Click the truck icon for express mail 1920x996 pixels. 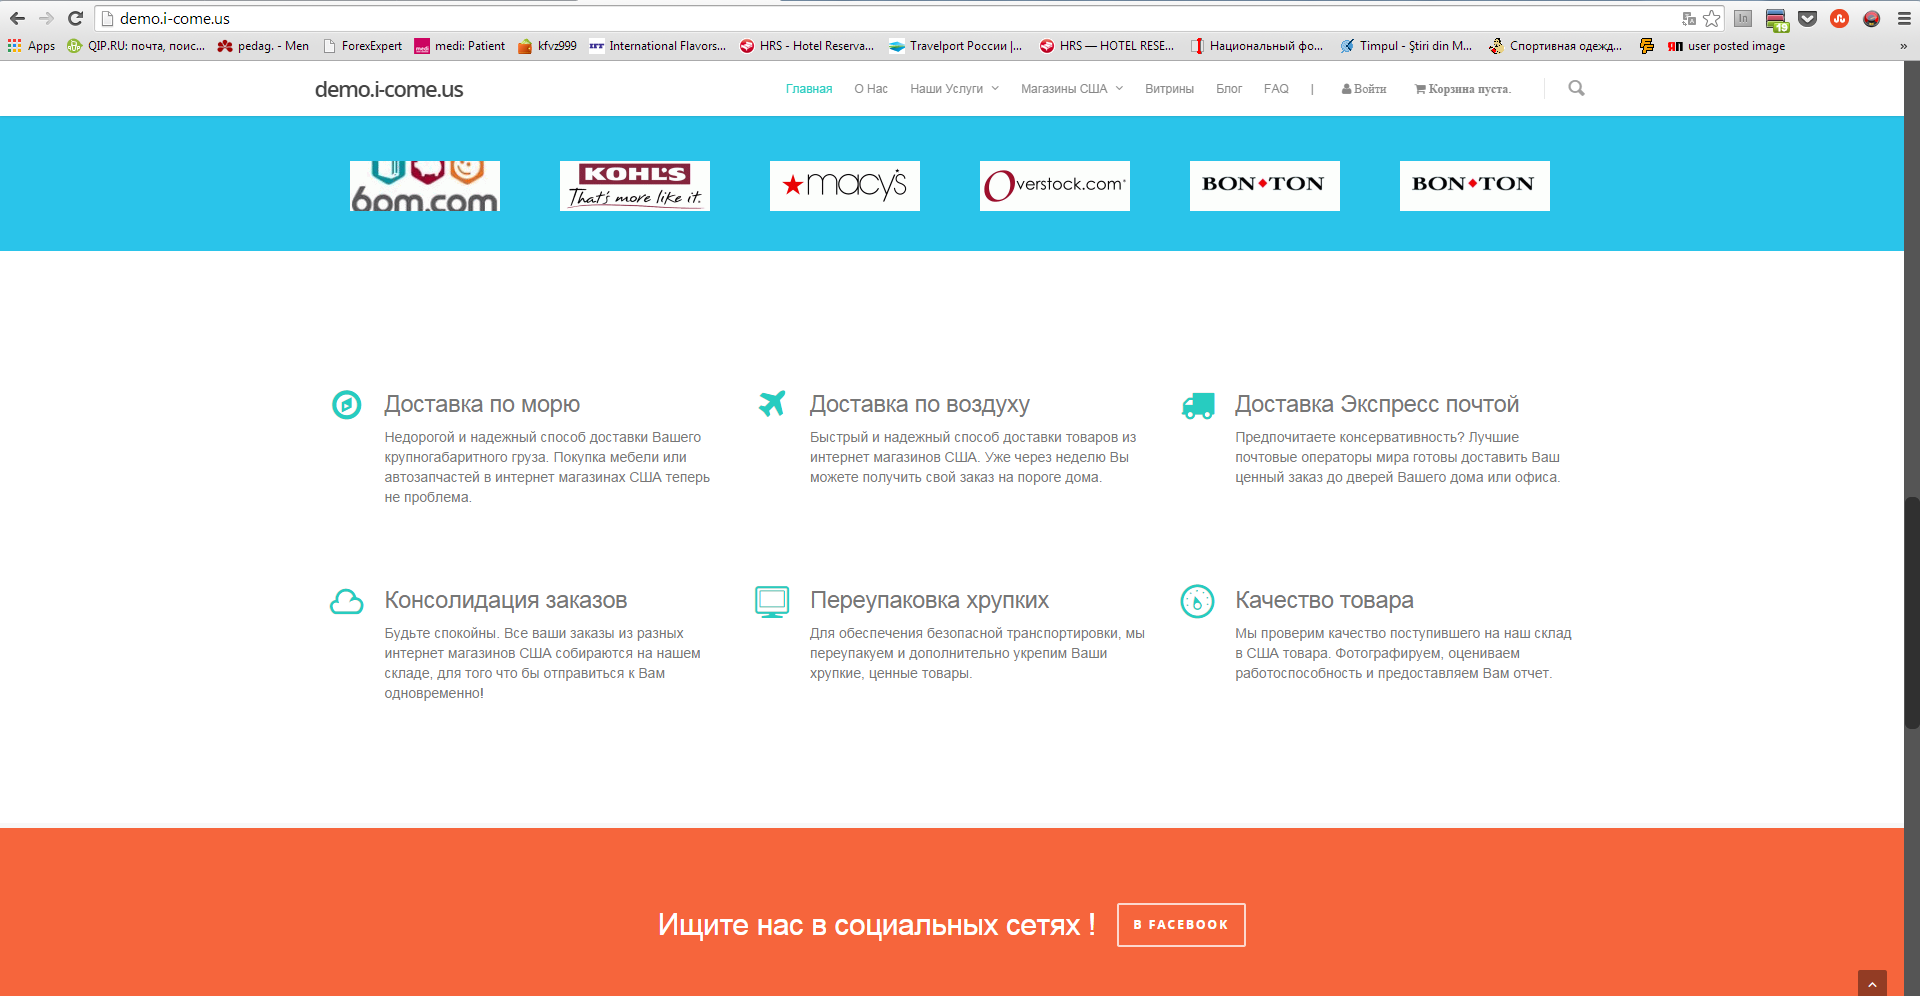(1198, 405)
